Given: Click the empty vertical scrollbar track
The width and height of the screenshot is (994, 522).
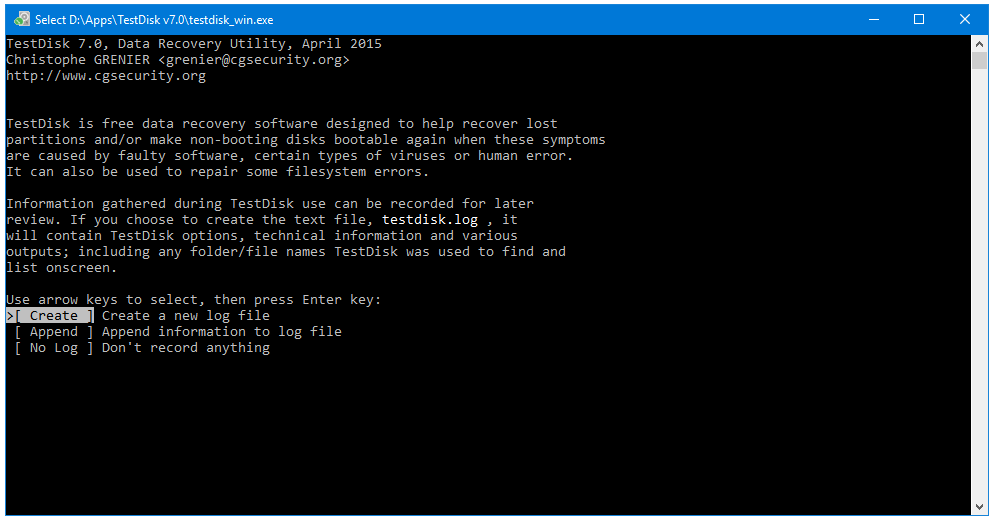Looking at the screenshot, I should (979, 284).
